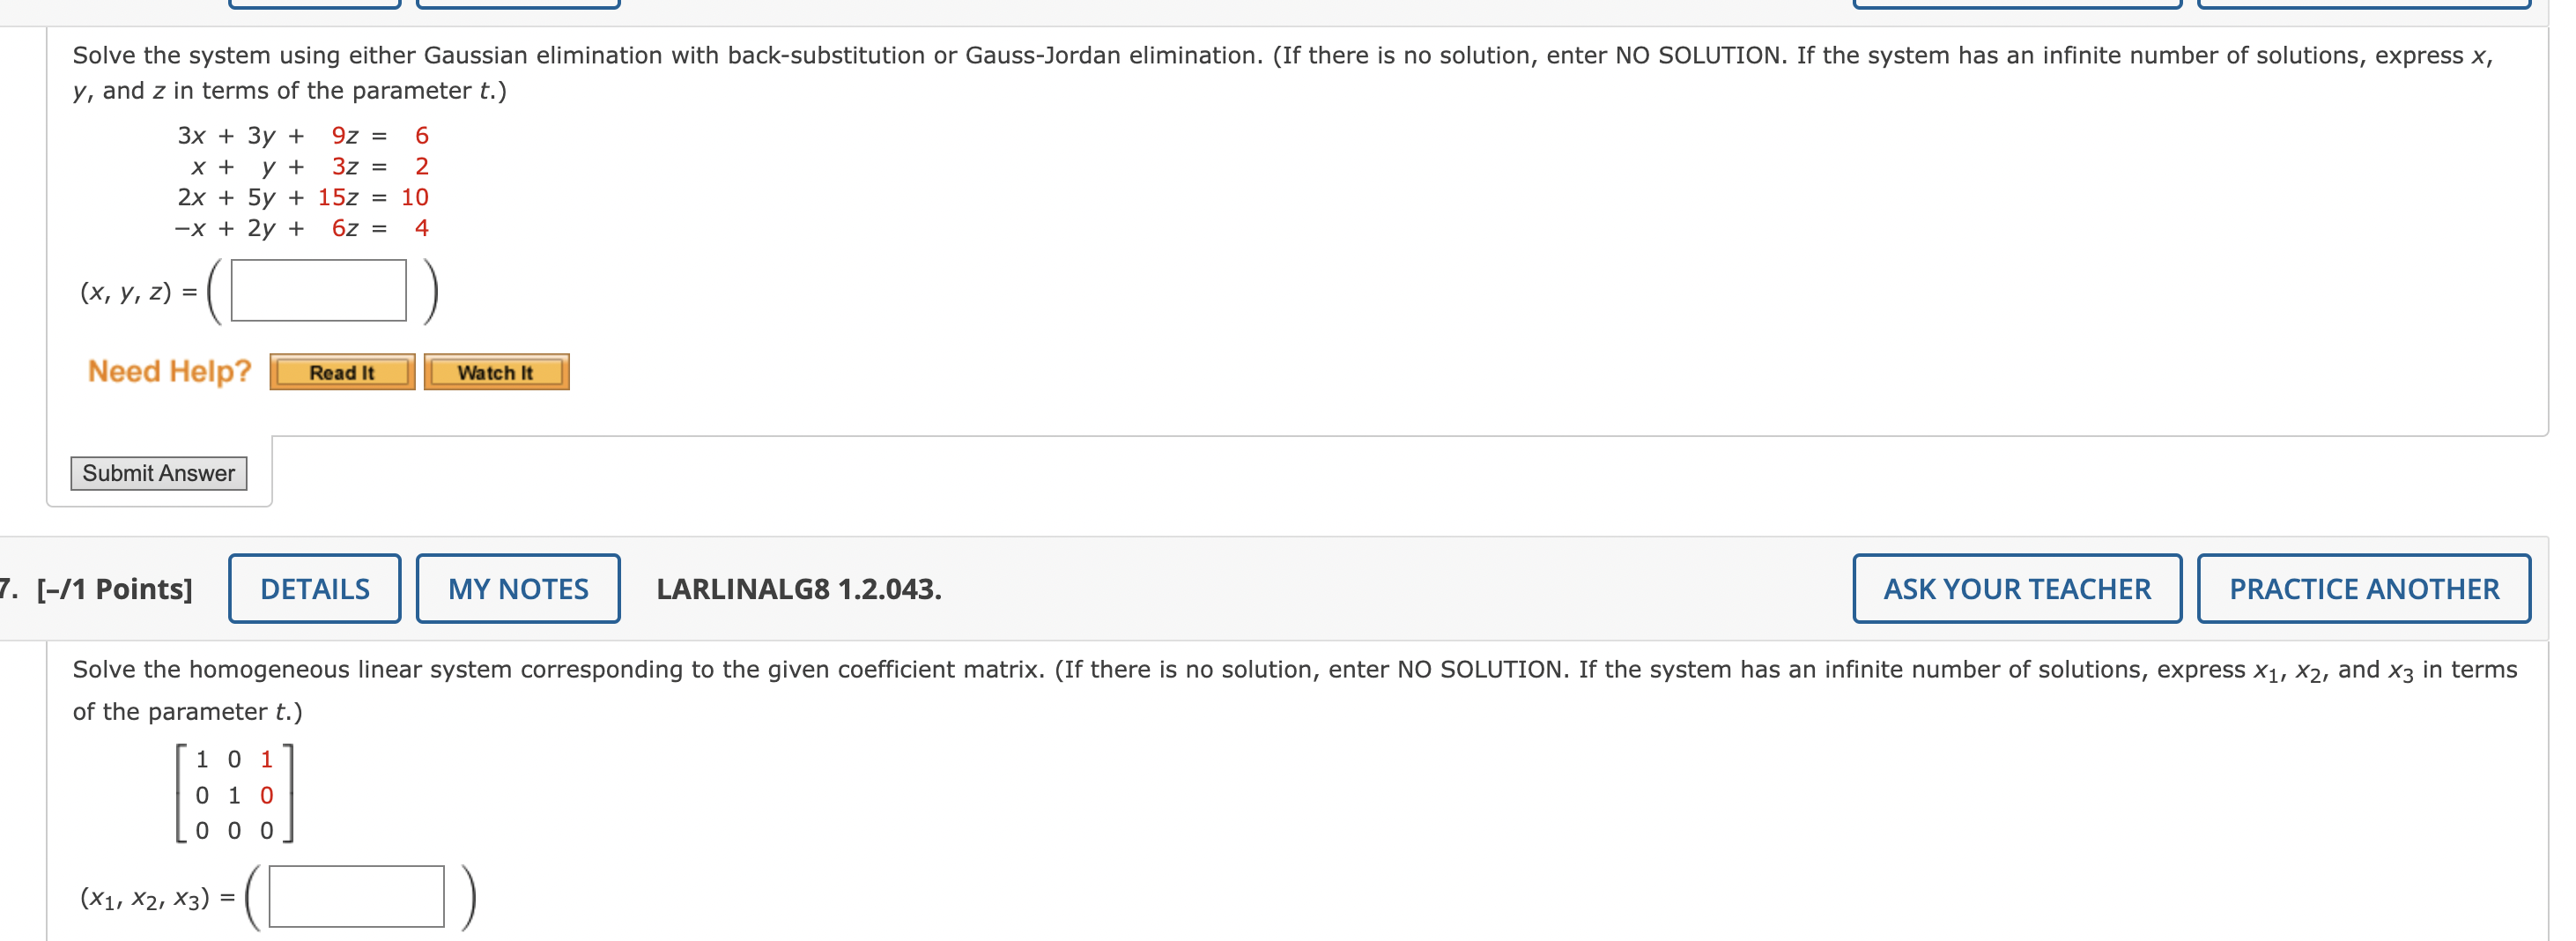Viewport: 2576px width, 941px height.
Task: Open the DETAILS panel for problem 7
Action: click(314, 588)
